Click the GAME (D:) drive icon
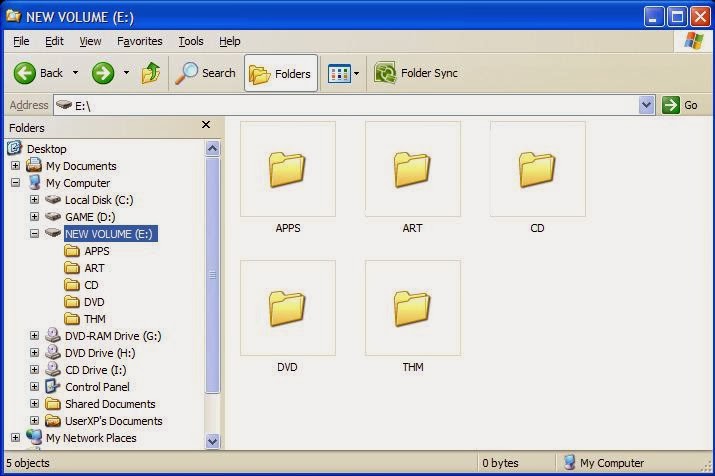Viewport: 715px width, 476px height. click(x=53, y=216)
